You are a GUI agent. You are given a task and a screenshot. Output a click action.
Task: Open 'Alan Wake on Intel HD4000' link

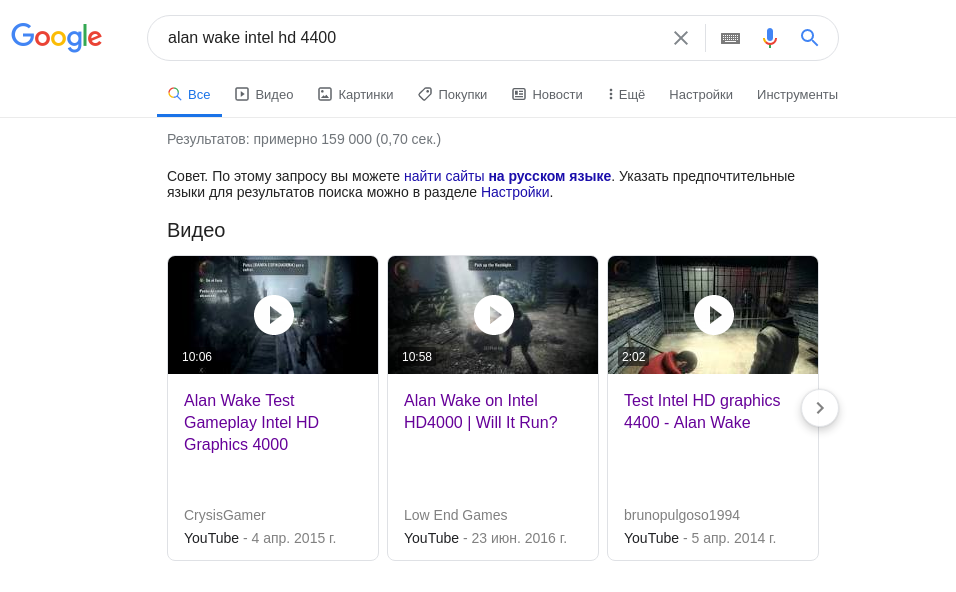[x=480, y=412]
